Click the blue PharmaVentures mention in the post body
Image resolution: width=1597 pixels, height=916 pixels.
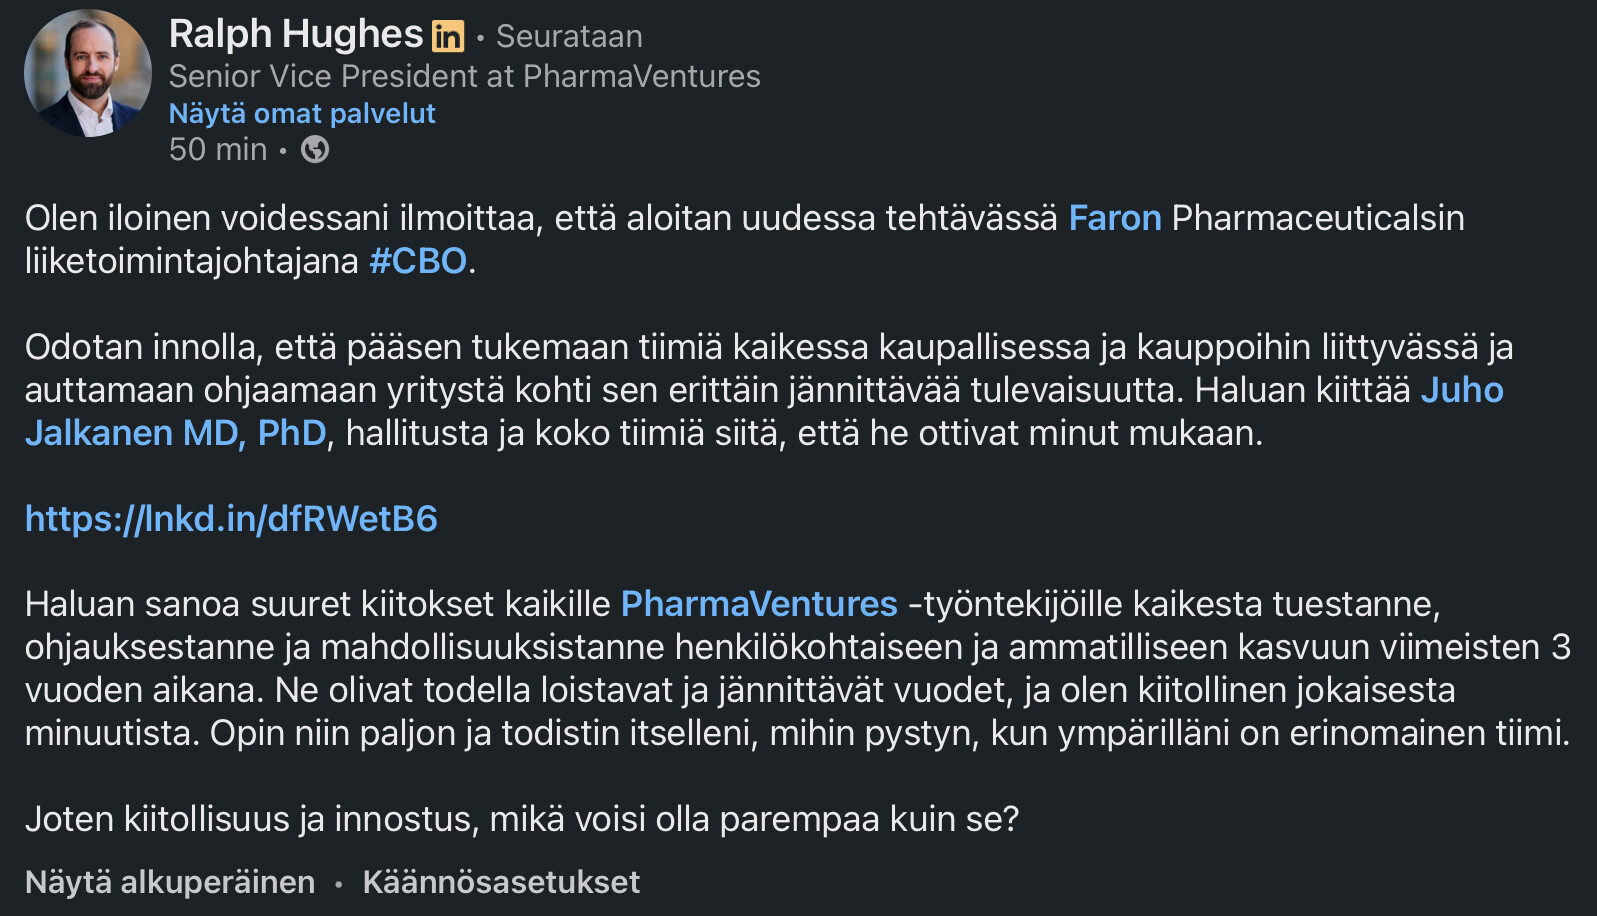click(759, 604)
